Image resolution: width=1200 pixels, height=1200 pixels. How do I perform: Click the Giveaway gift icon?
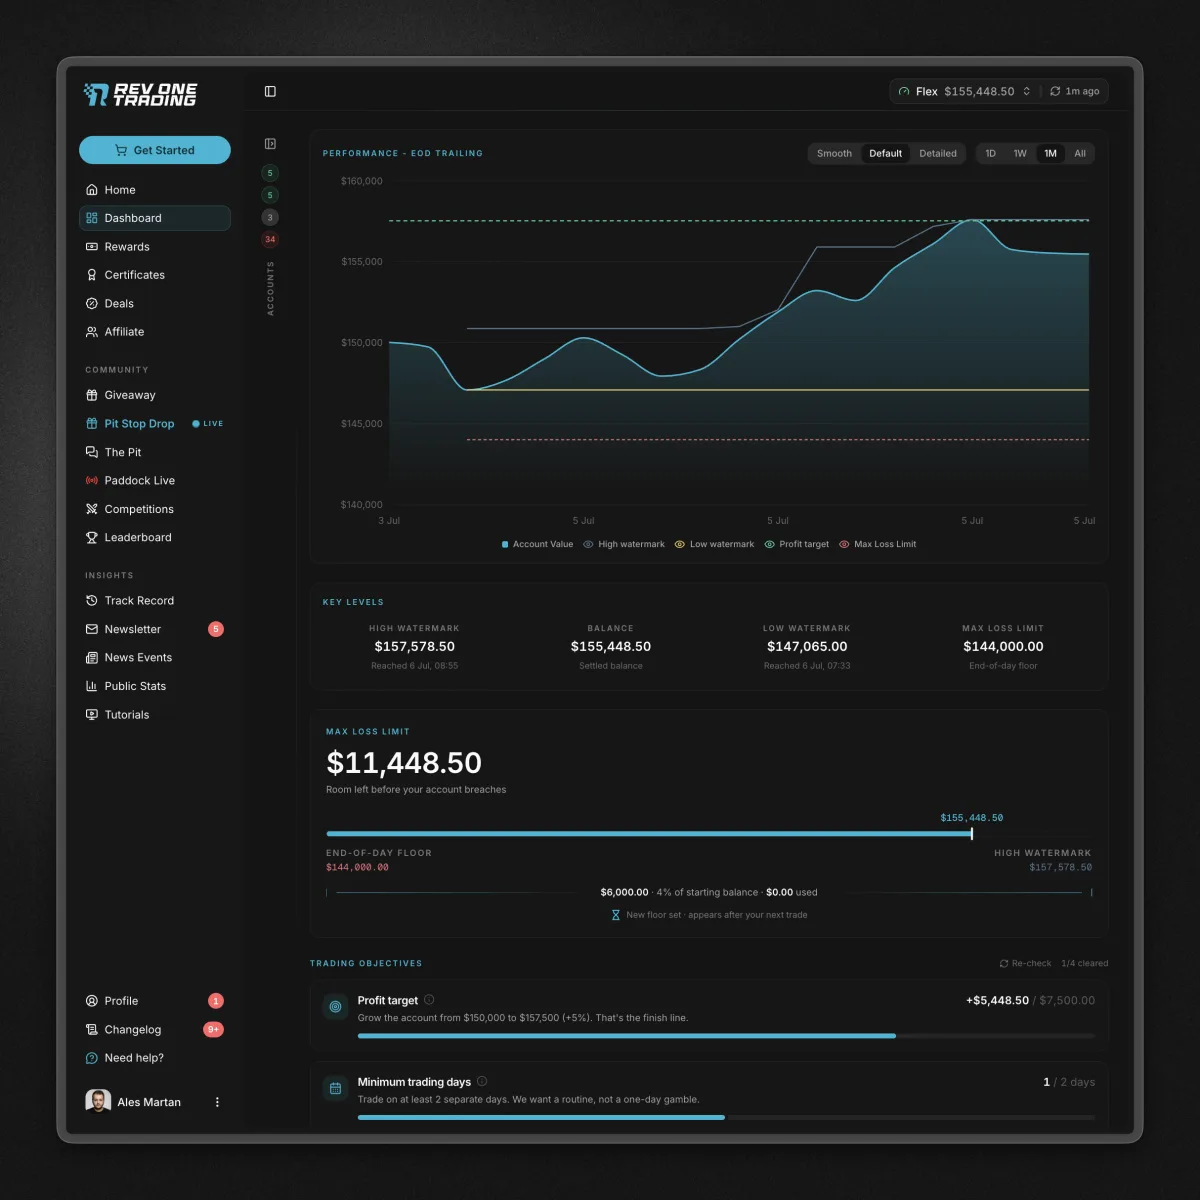point(92,395)
